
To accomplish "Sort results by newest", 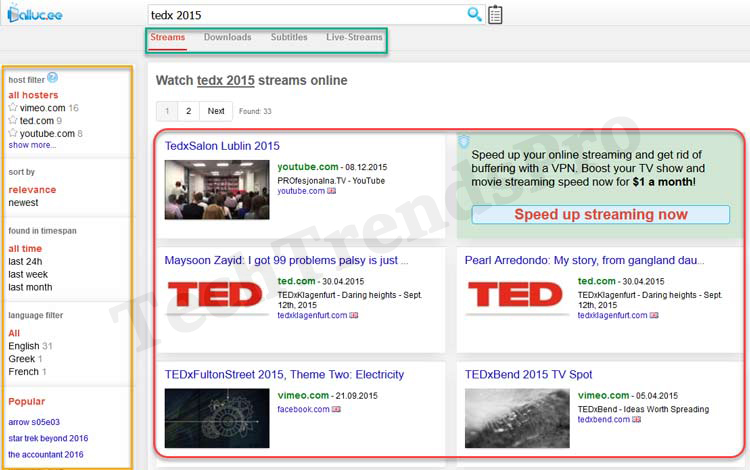I will pyautogui.click(x=23, y=203).
